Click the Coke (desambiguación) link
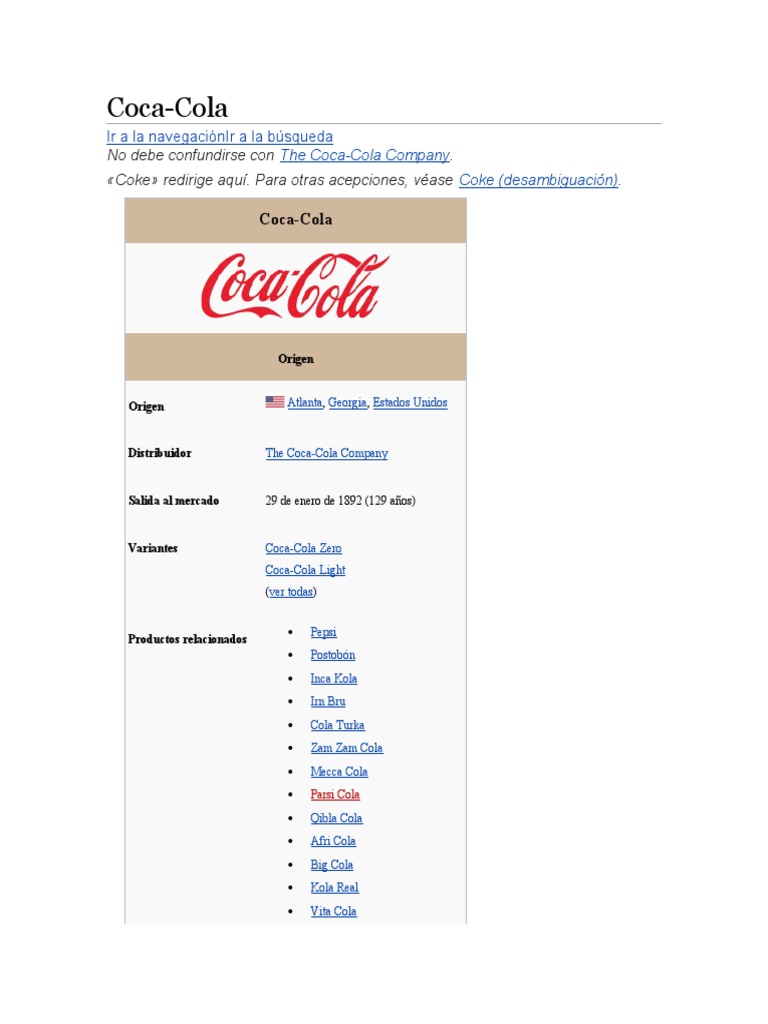 click(539, 180)
